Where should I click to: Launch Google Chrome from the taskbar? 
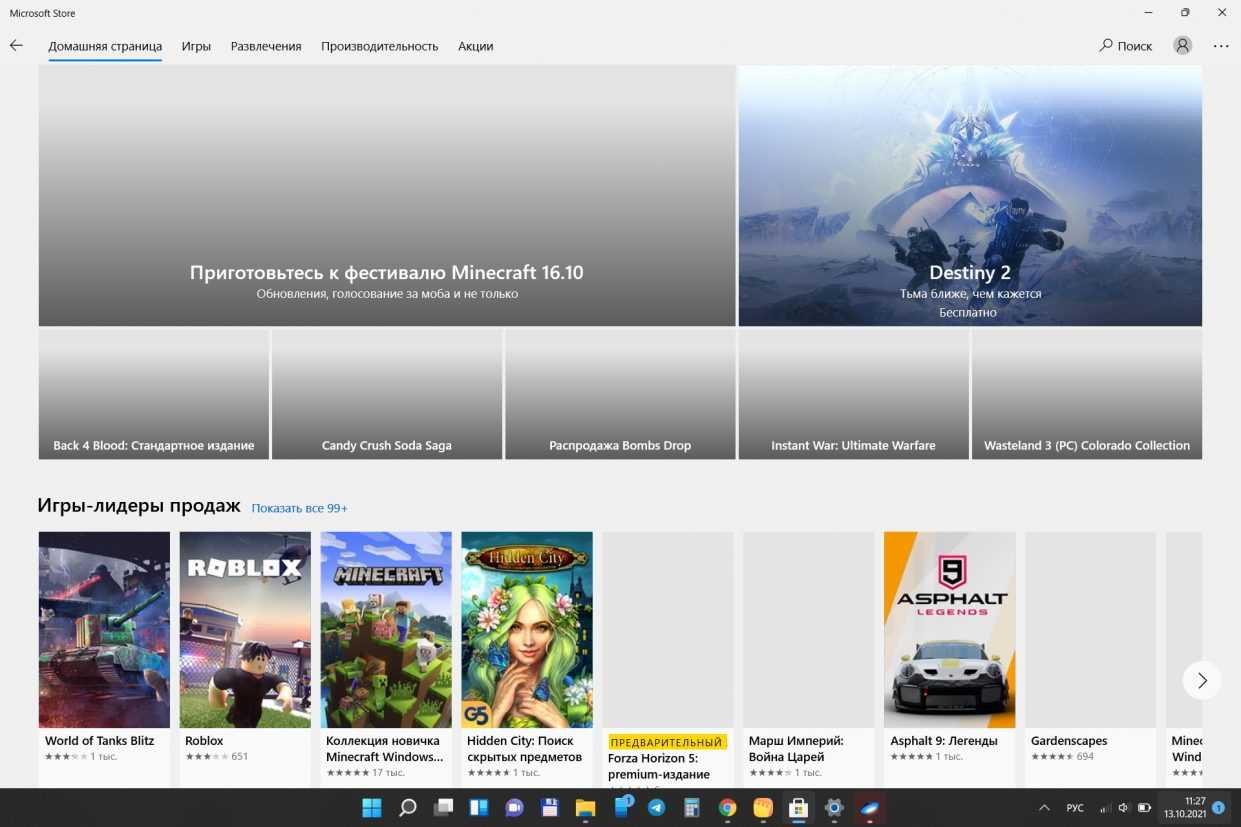(728, 808)
